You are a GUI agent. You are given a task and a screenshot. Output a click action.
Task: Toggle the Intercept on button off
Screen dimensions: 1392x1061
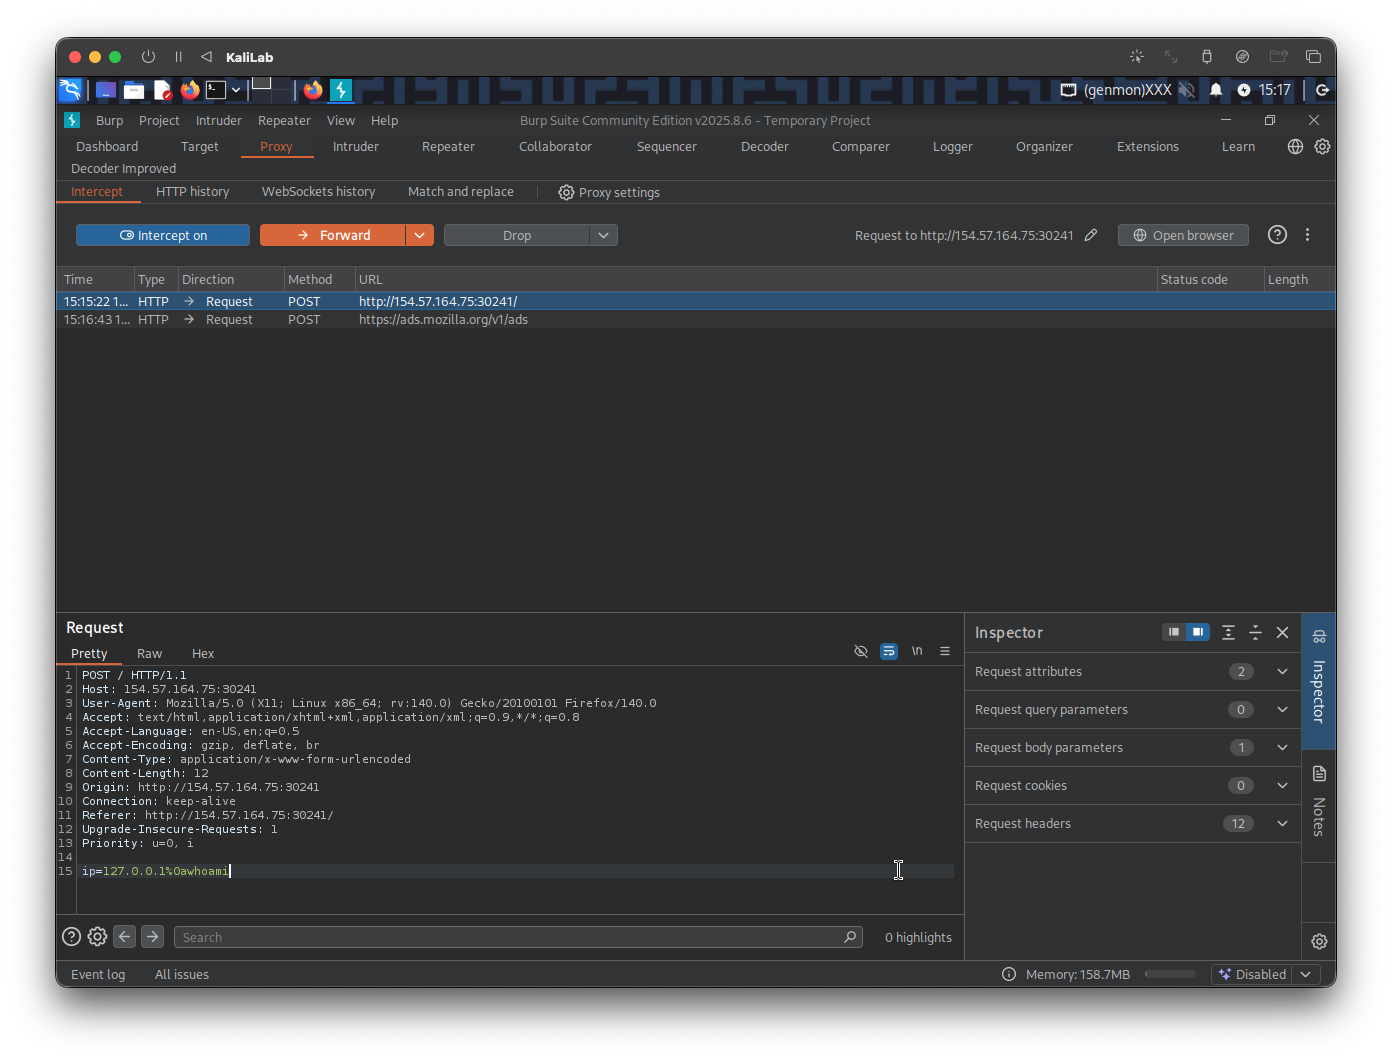tap(163, 235)
